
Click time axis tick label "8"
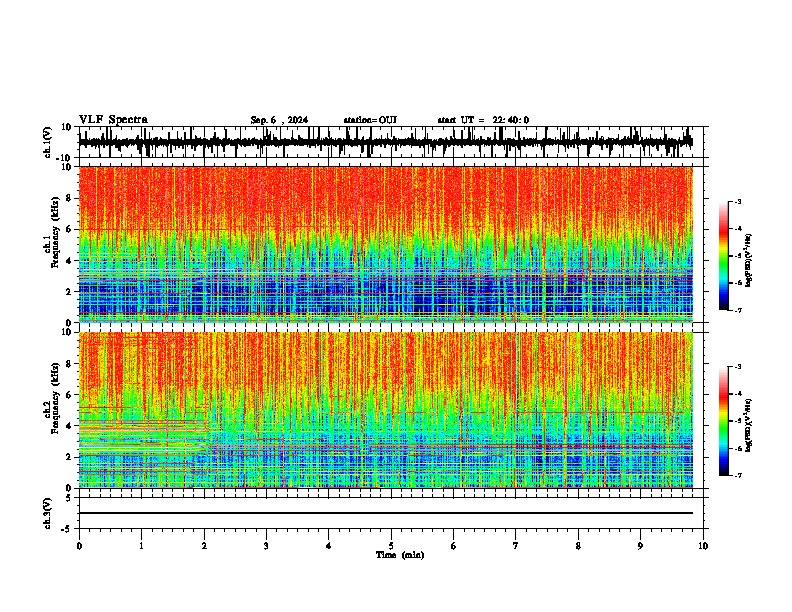578,546
